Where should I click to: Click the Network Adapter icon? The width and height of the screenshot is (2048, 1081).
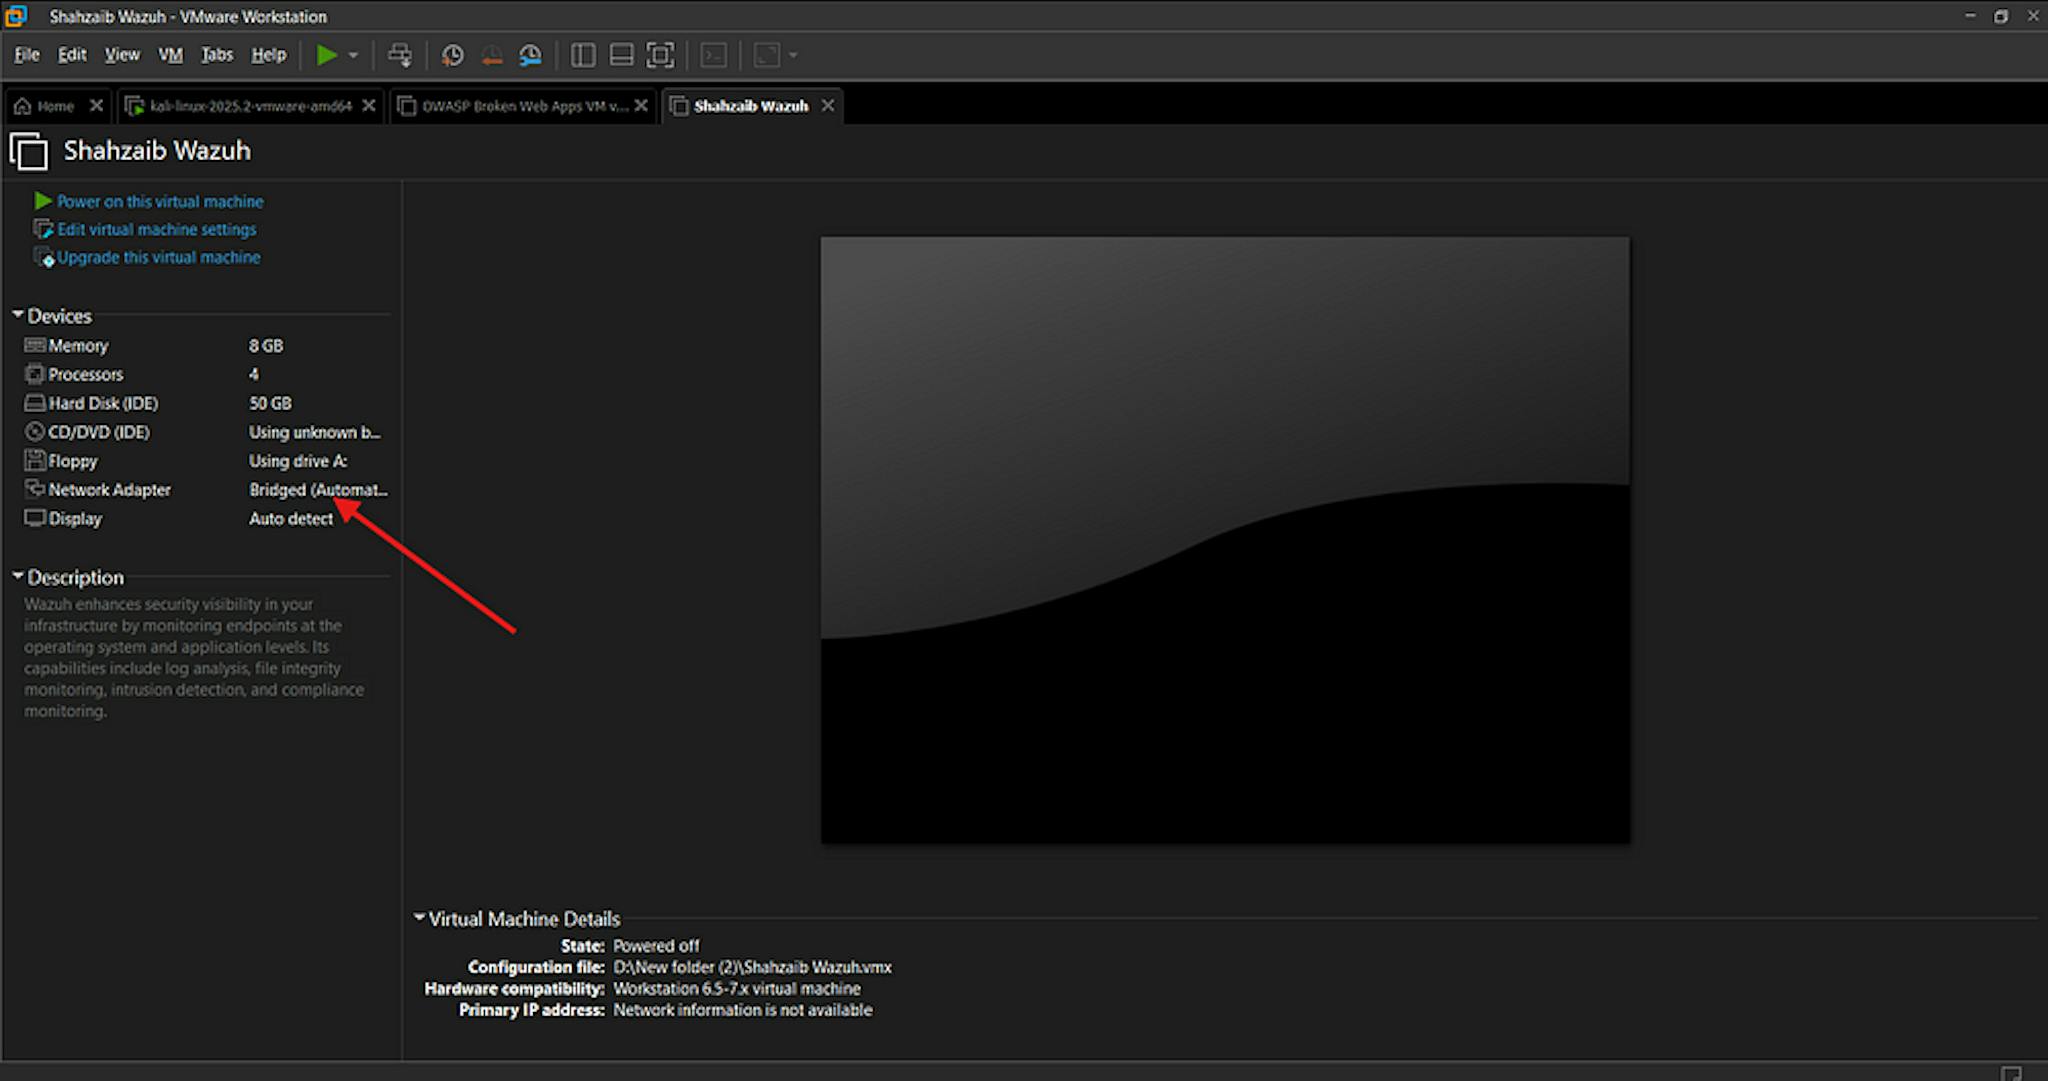(x=35, y=489)
